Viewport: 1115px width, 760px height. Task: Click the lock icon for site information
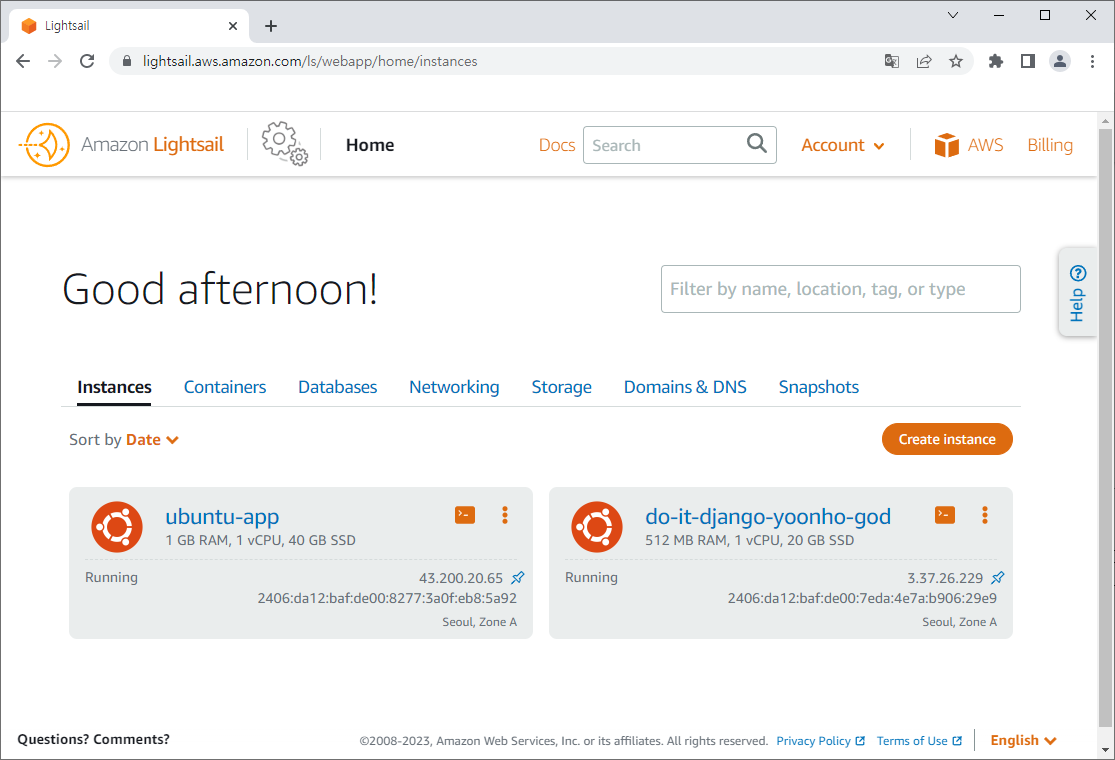click(x=127, y=61)
